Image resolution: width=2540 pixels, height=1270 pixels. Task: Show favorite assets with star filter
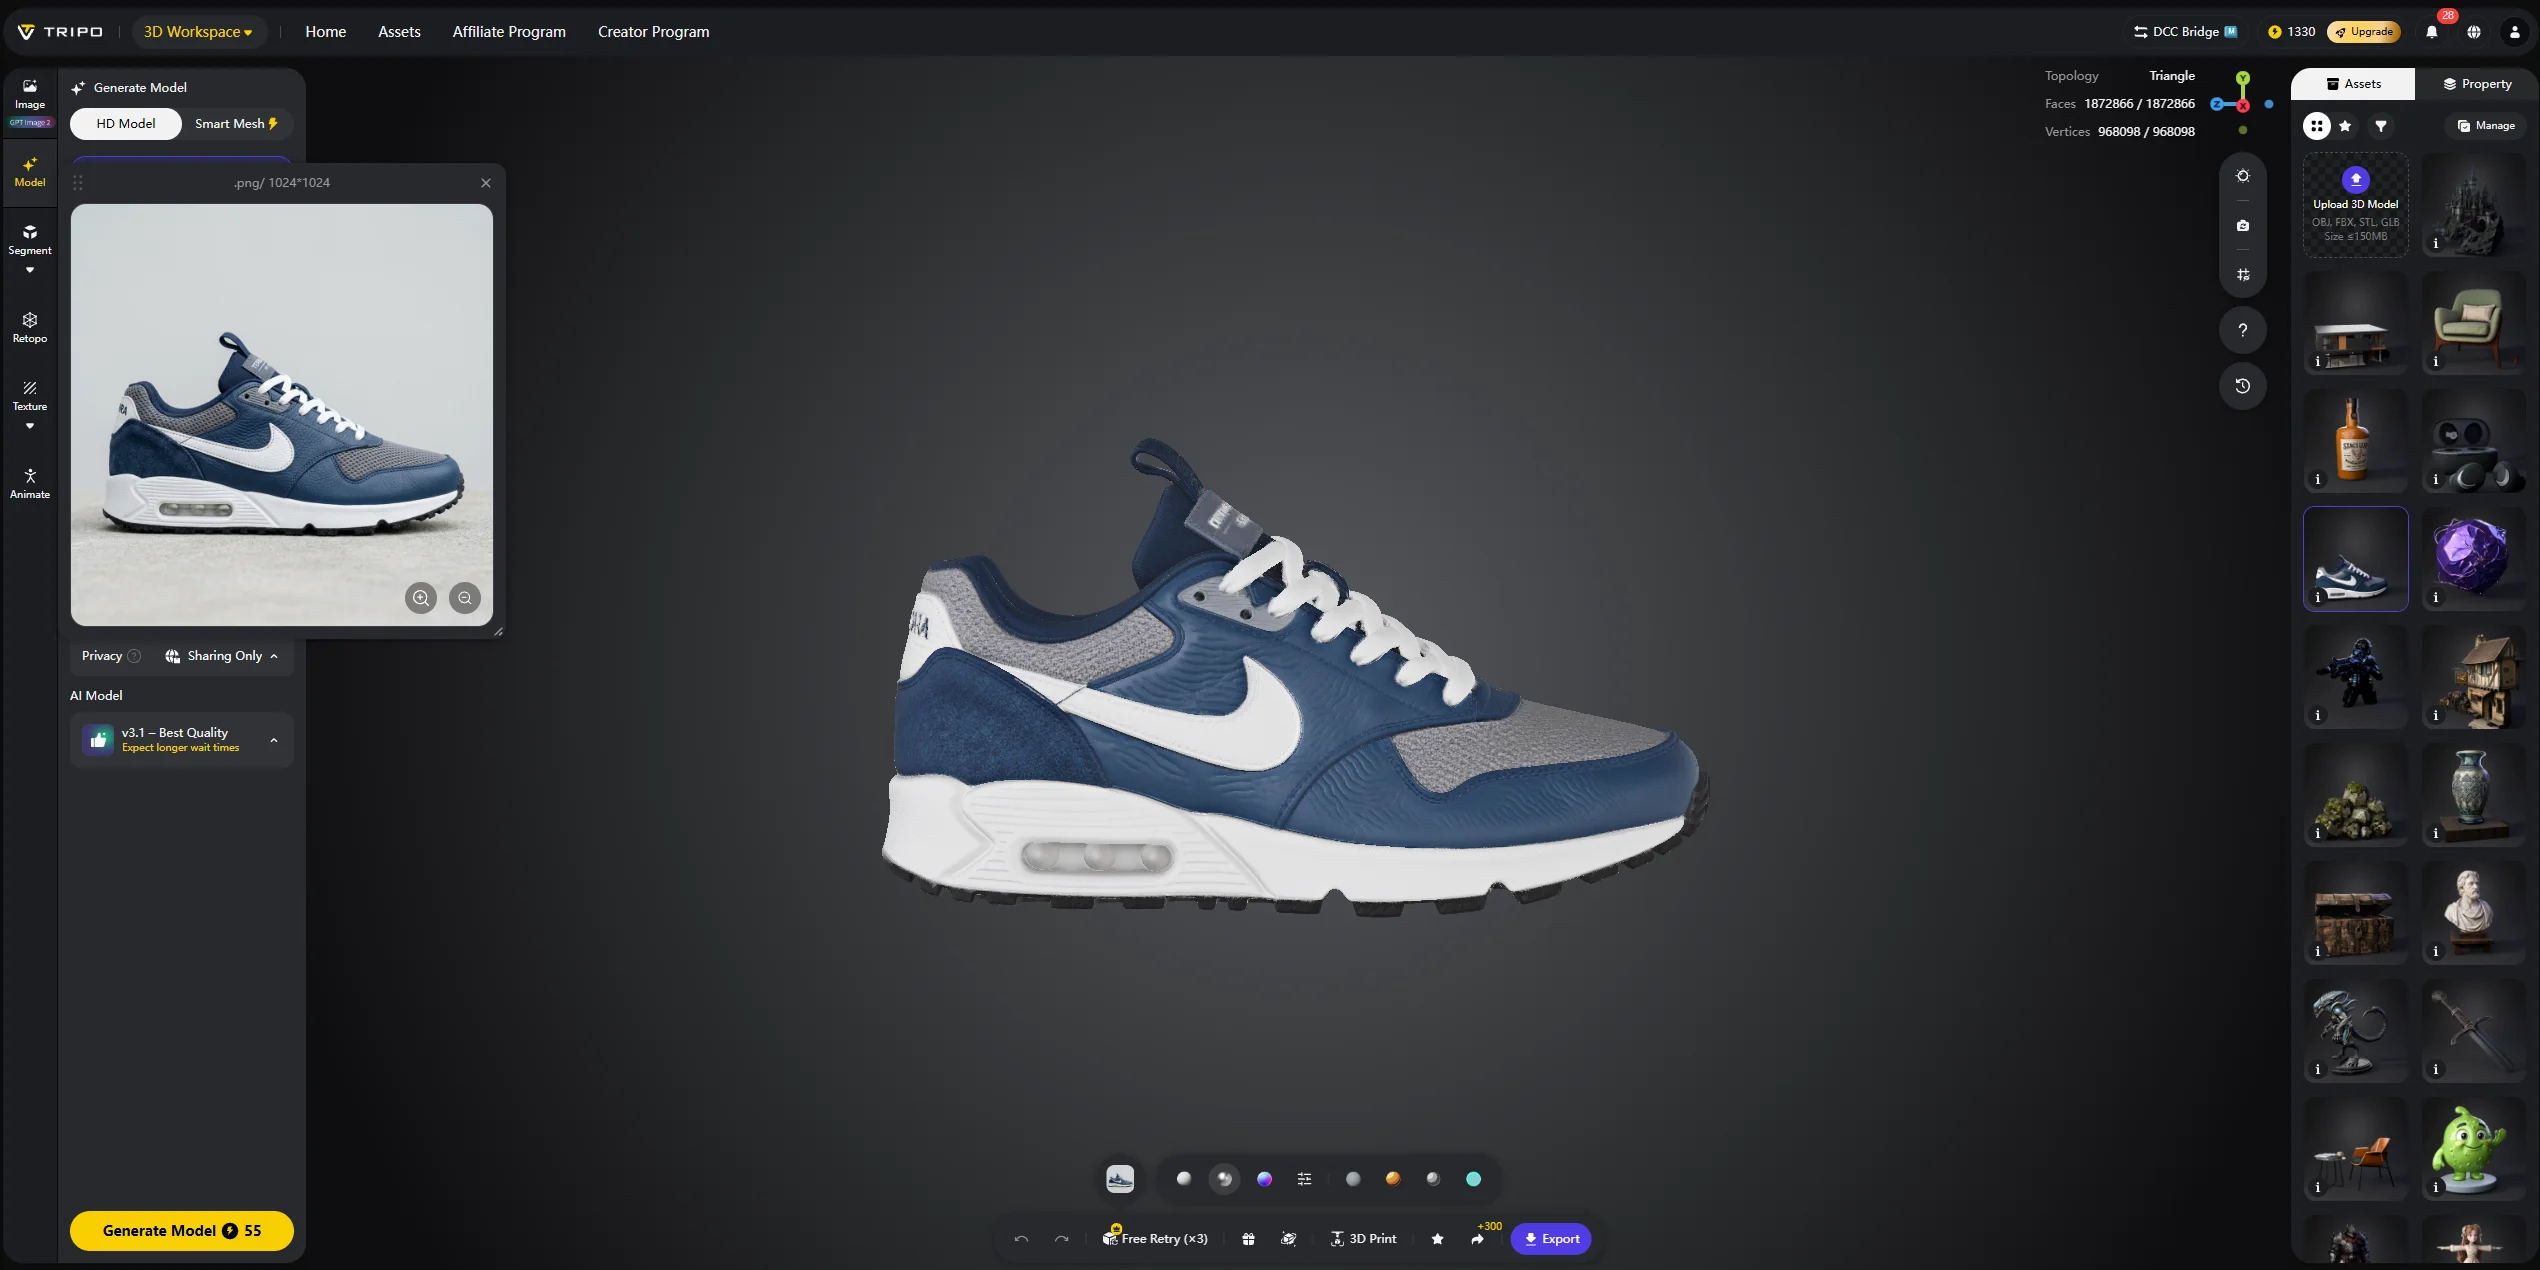(2345, 126)
